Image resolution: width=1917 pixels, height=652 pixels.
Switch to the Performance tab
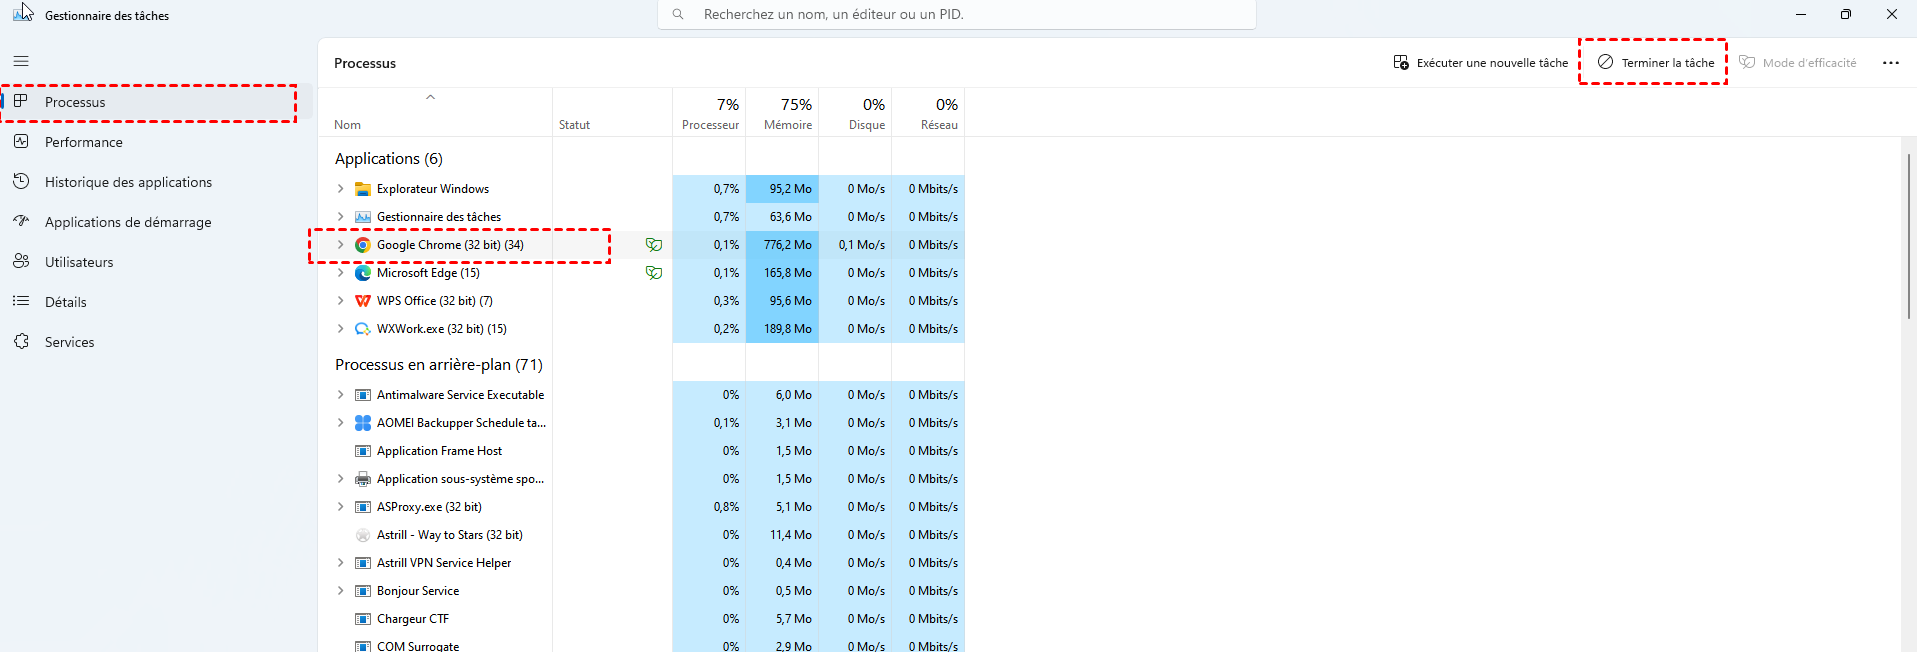84,142
